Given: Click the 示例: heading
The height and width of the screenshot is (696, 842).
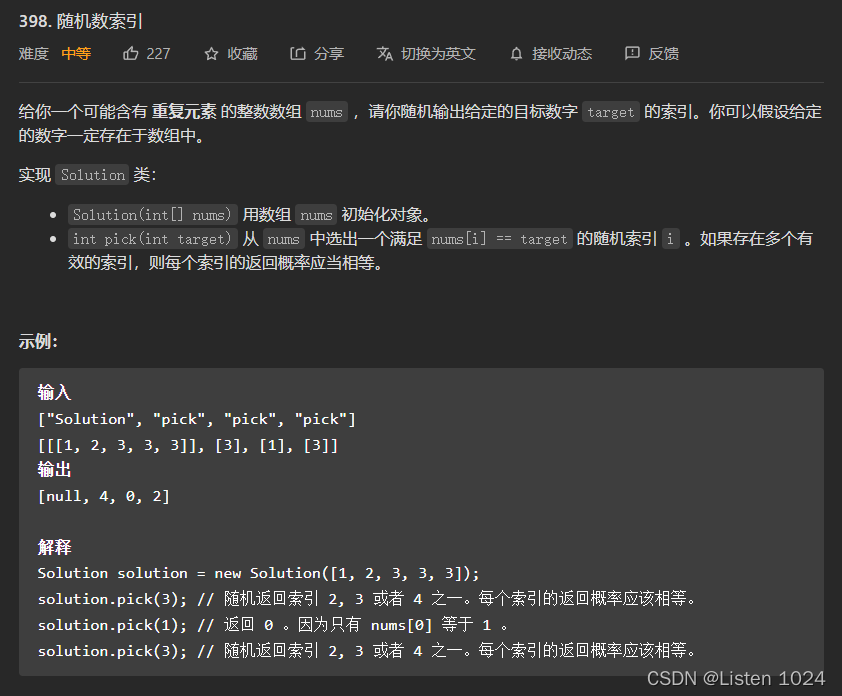Looking at the screenshot, I should [38, 341].
